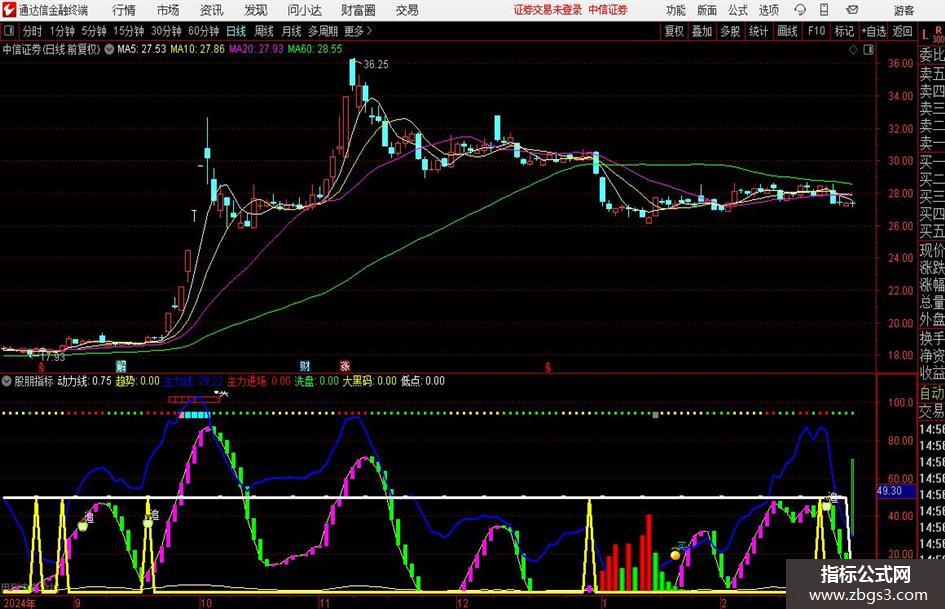The height and width of the screenshot is (609, 945).
Task: Click the 涨 marker below the chart
Action: (x=345, y=366)
